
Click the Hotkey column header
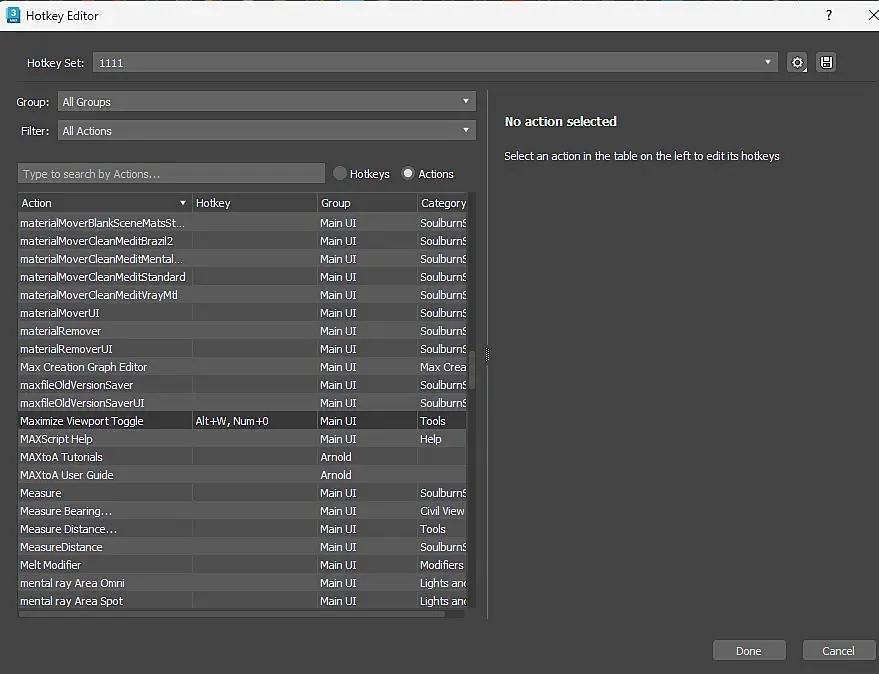click(254, 203)
